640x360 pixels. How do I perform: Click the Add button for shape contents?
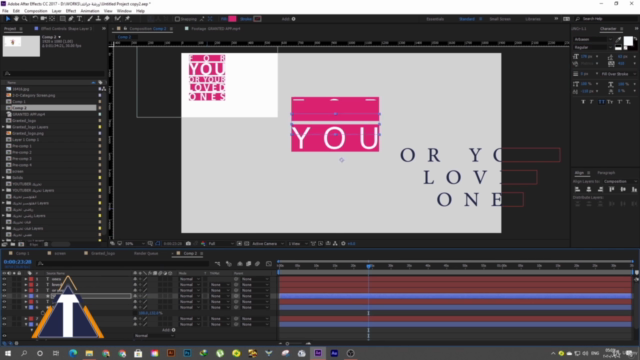pos(169,330)
